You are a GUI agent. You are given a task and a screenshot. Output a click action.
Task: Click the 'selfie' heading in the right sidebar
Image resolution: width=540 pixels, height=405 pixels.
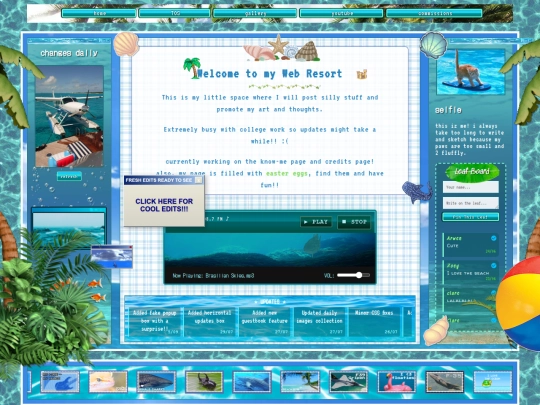(448, 110)
